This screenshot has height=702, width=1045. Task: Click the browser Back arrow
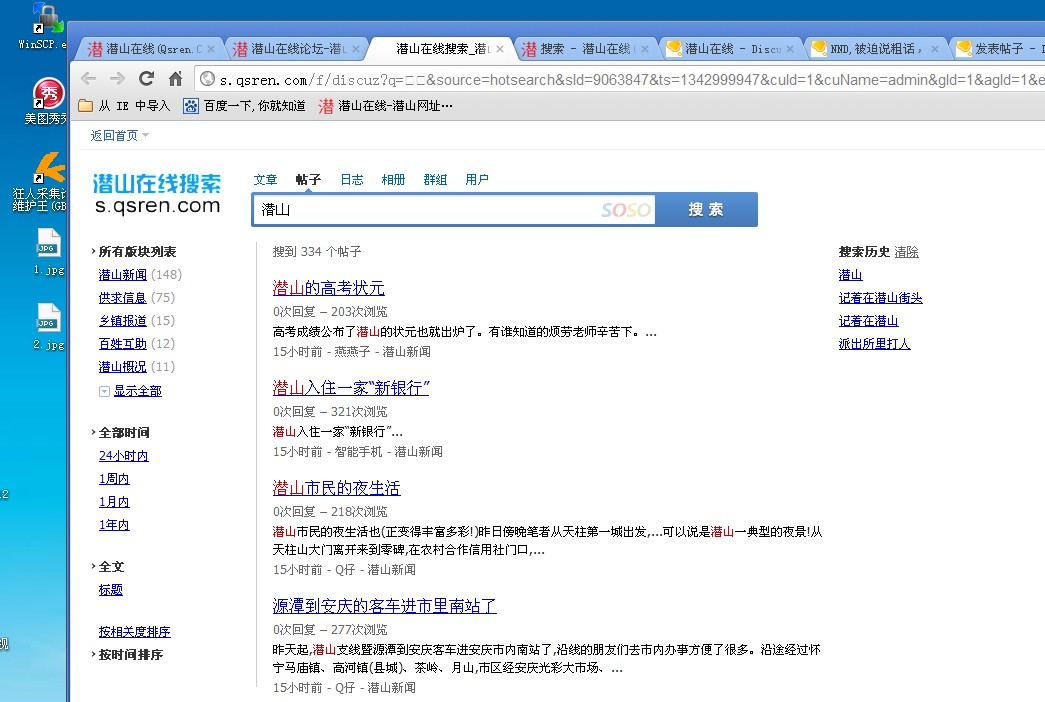coord(88,79)
